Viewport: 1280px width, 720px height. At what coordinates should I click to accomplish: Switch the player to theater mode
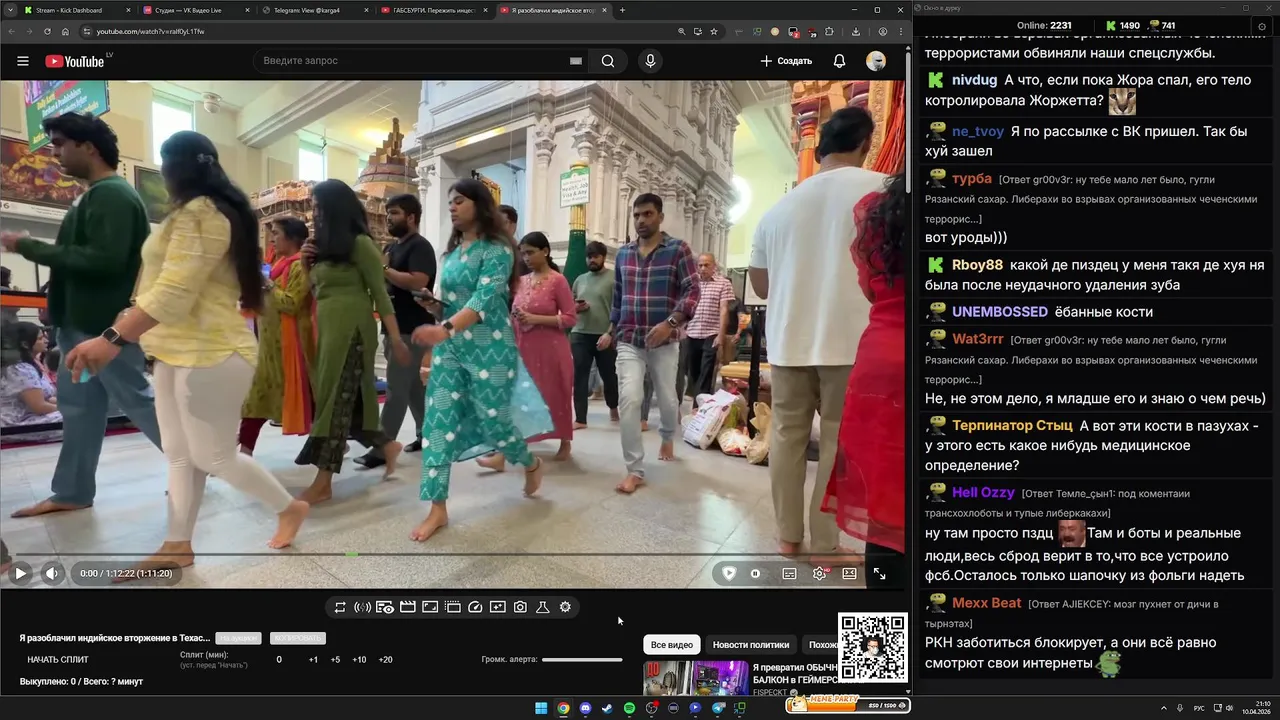(x=849, y=573)
